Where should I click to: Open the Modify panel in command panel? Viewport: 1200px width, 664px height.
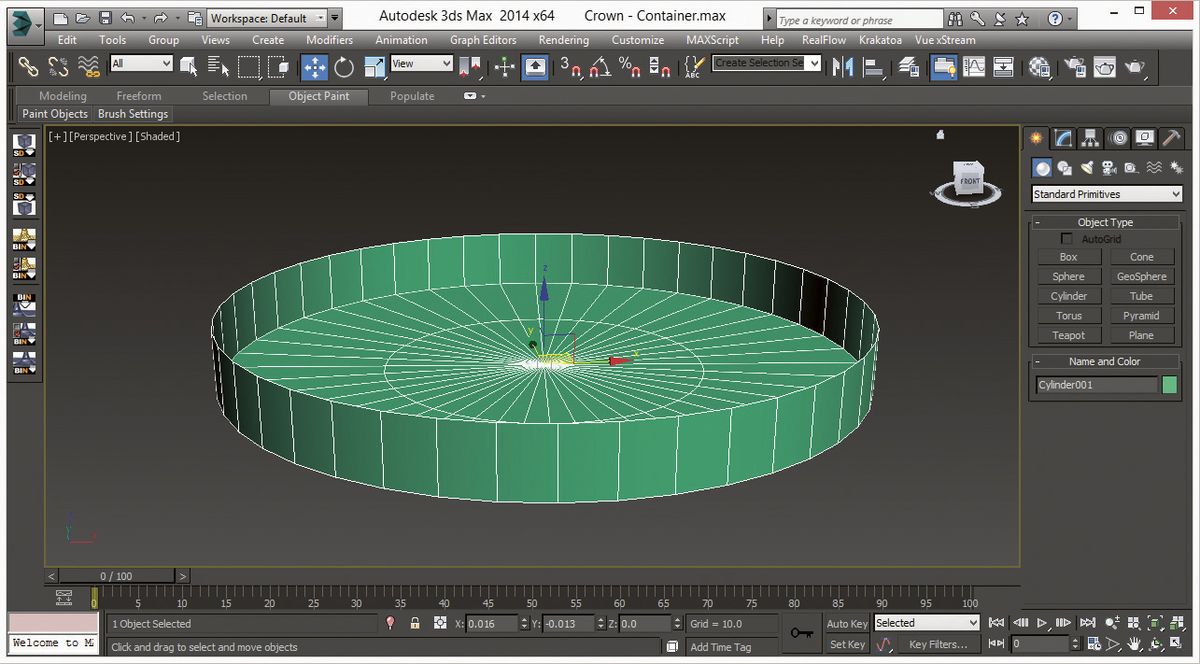coord(1063,138)
